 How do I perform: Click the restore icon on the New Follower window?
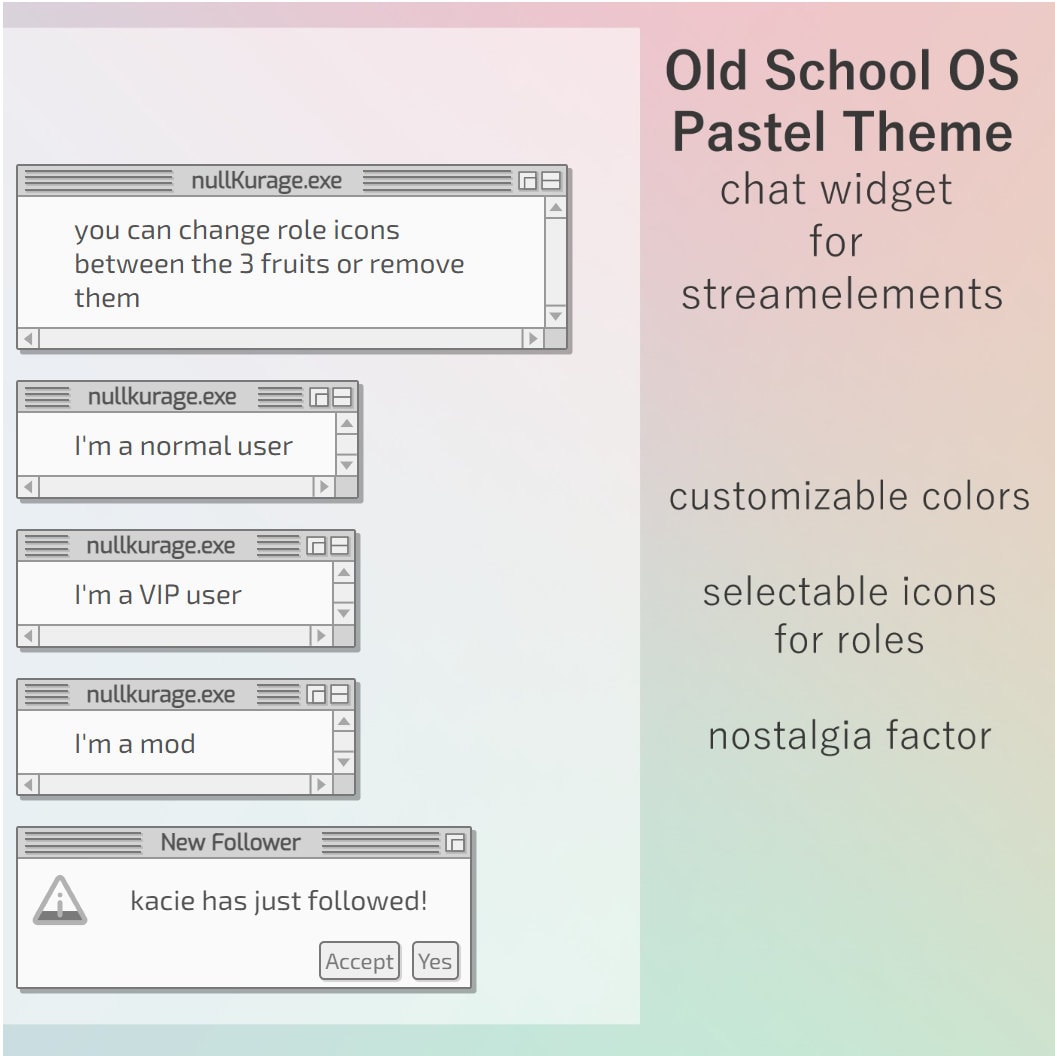click(x=455, y=844)
